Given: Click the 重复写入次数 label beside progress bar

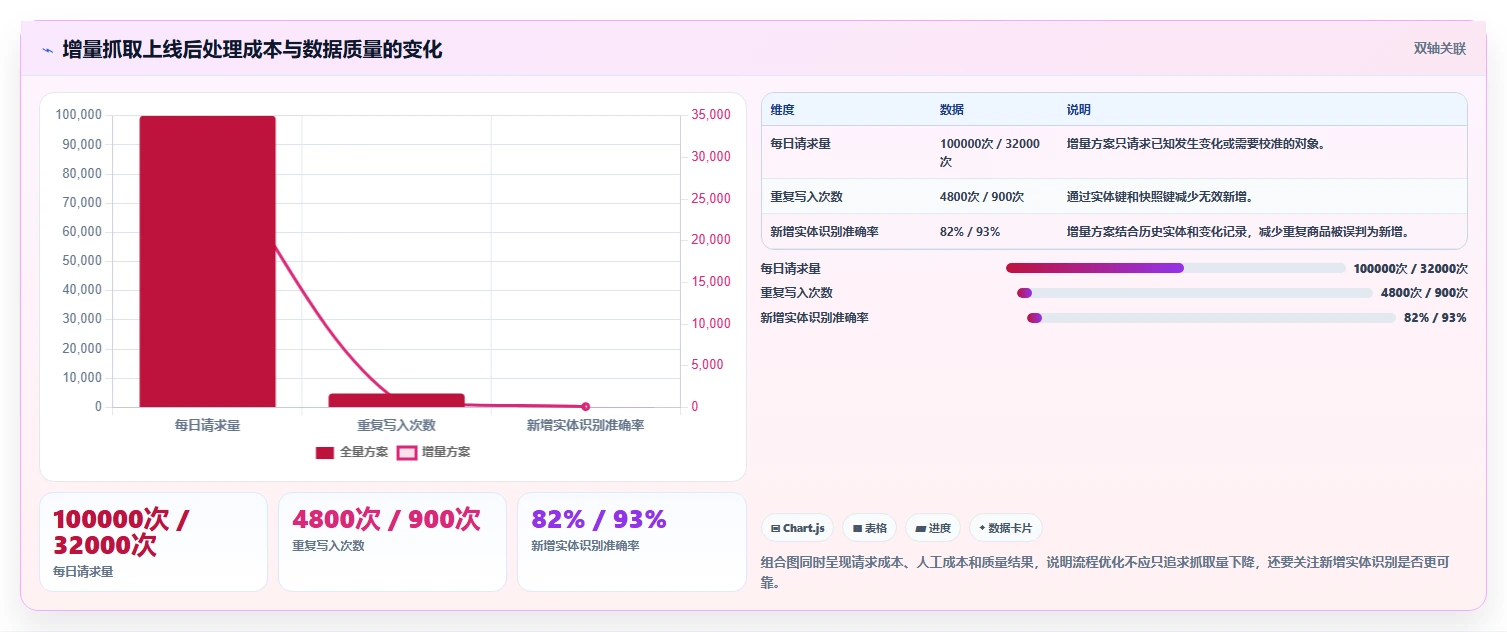Looking at the screenshot, I should point(796,293).
